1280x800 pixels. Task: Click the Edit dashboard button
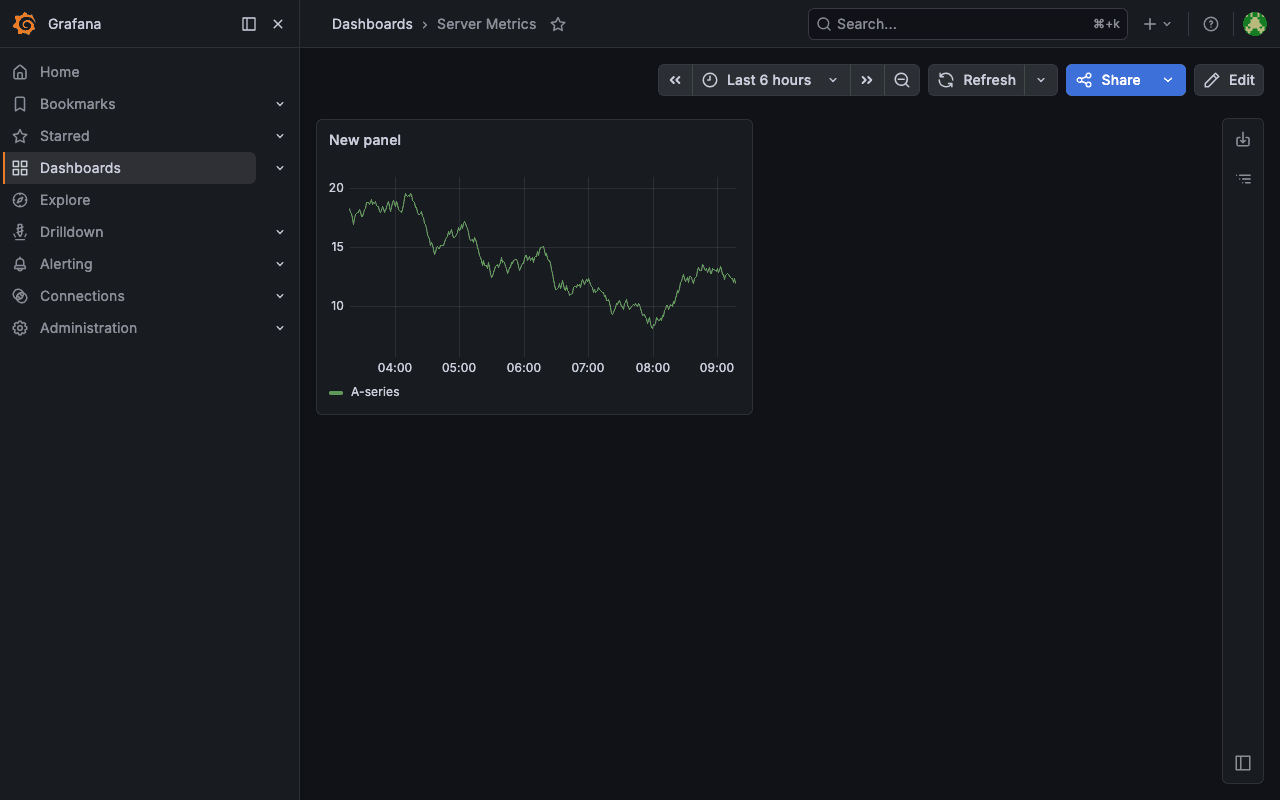point(1229,80)
